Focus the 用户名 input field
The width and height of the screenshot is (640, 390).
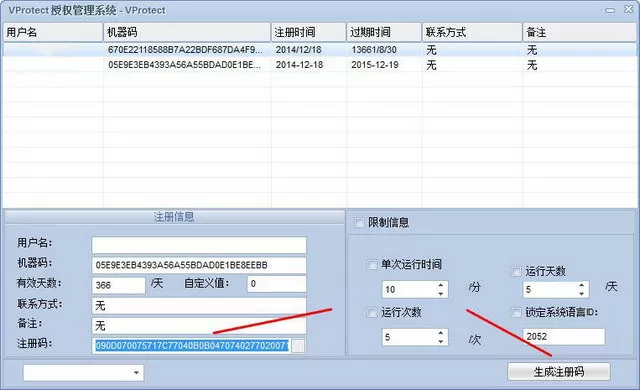click(199, 245)
